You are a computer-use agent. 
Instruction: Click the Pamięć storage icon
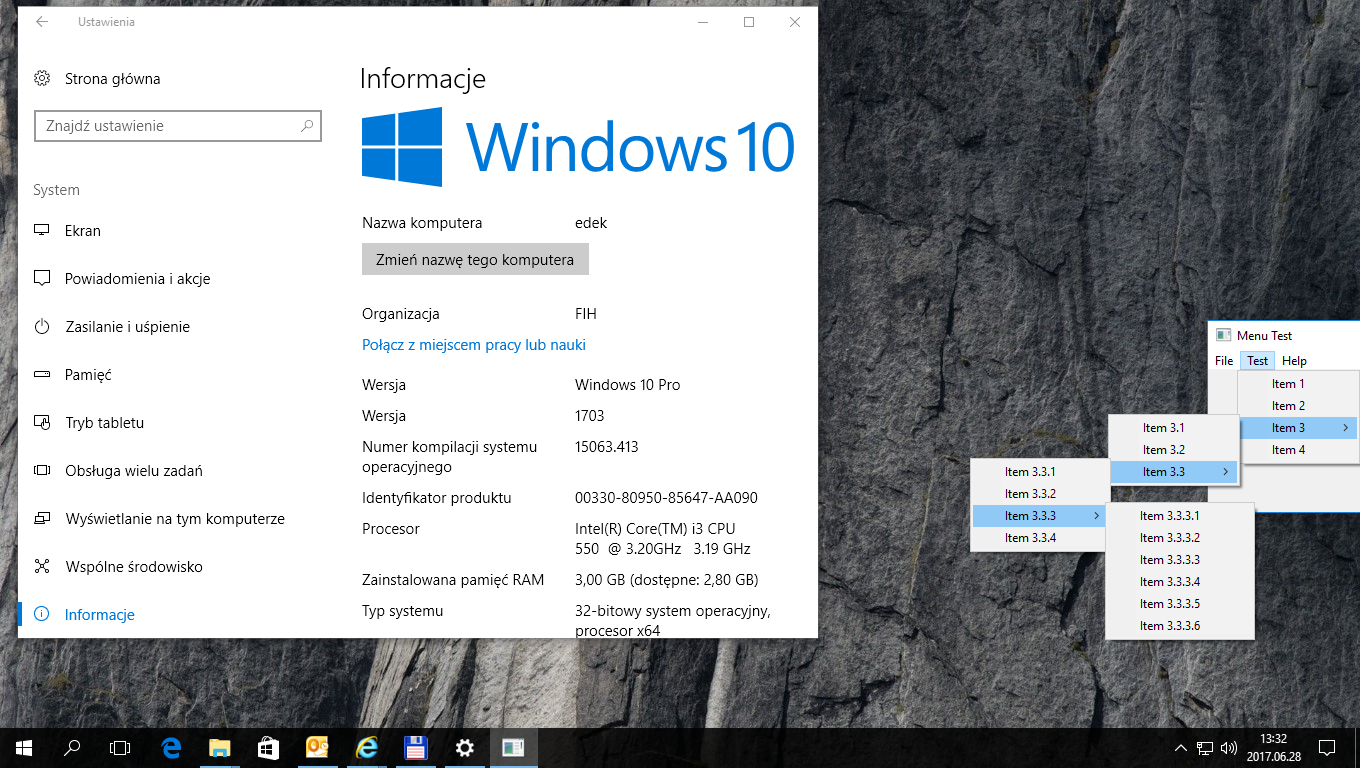point(42,374)
